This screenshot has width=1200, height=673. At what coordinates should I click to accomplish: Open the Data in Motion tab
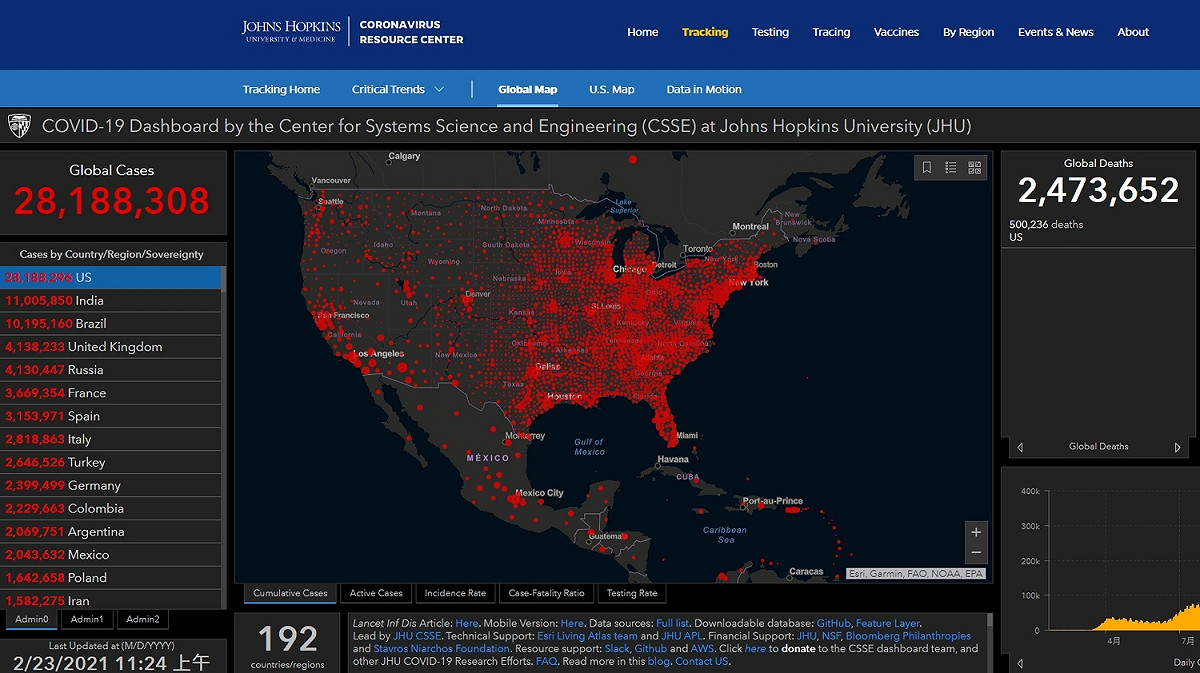pyautogui.click(x=704, y=89)
